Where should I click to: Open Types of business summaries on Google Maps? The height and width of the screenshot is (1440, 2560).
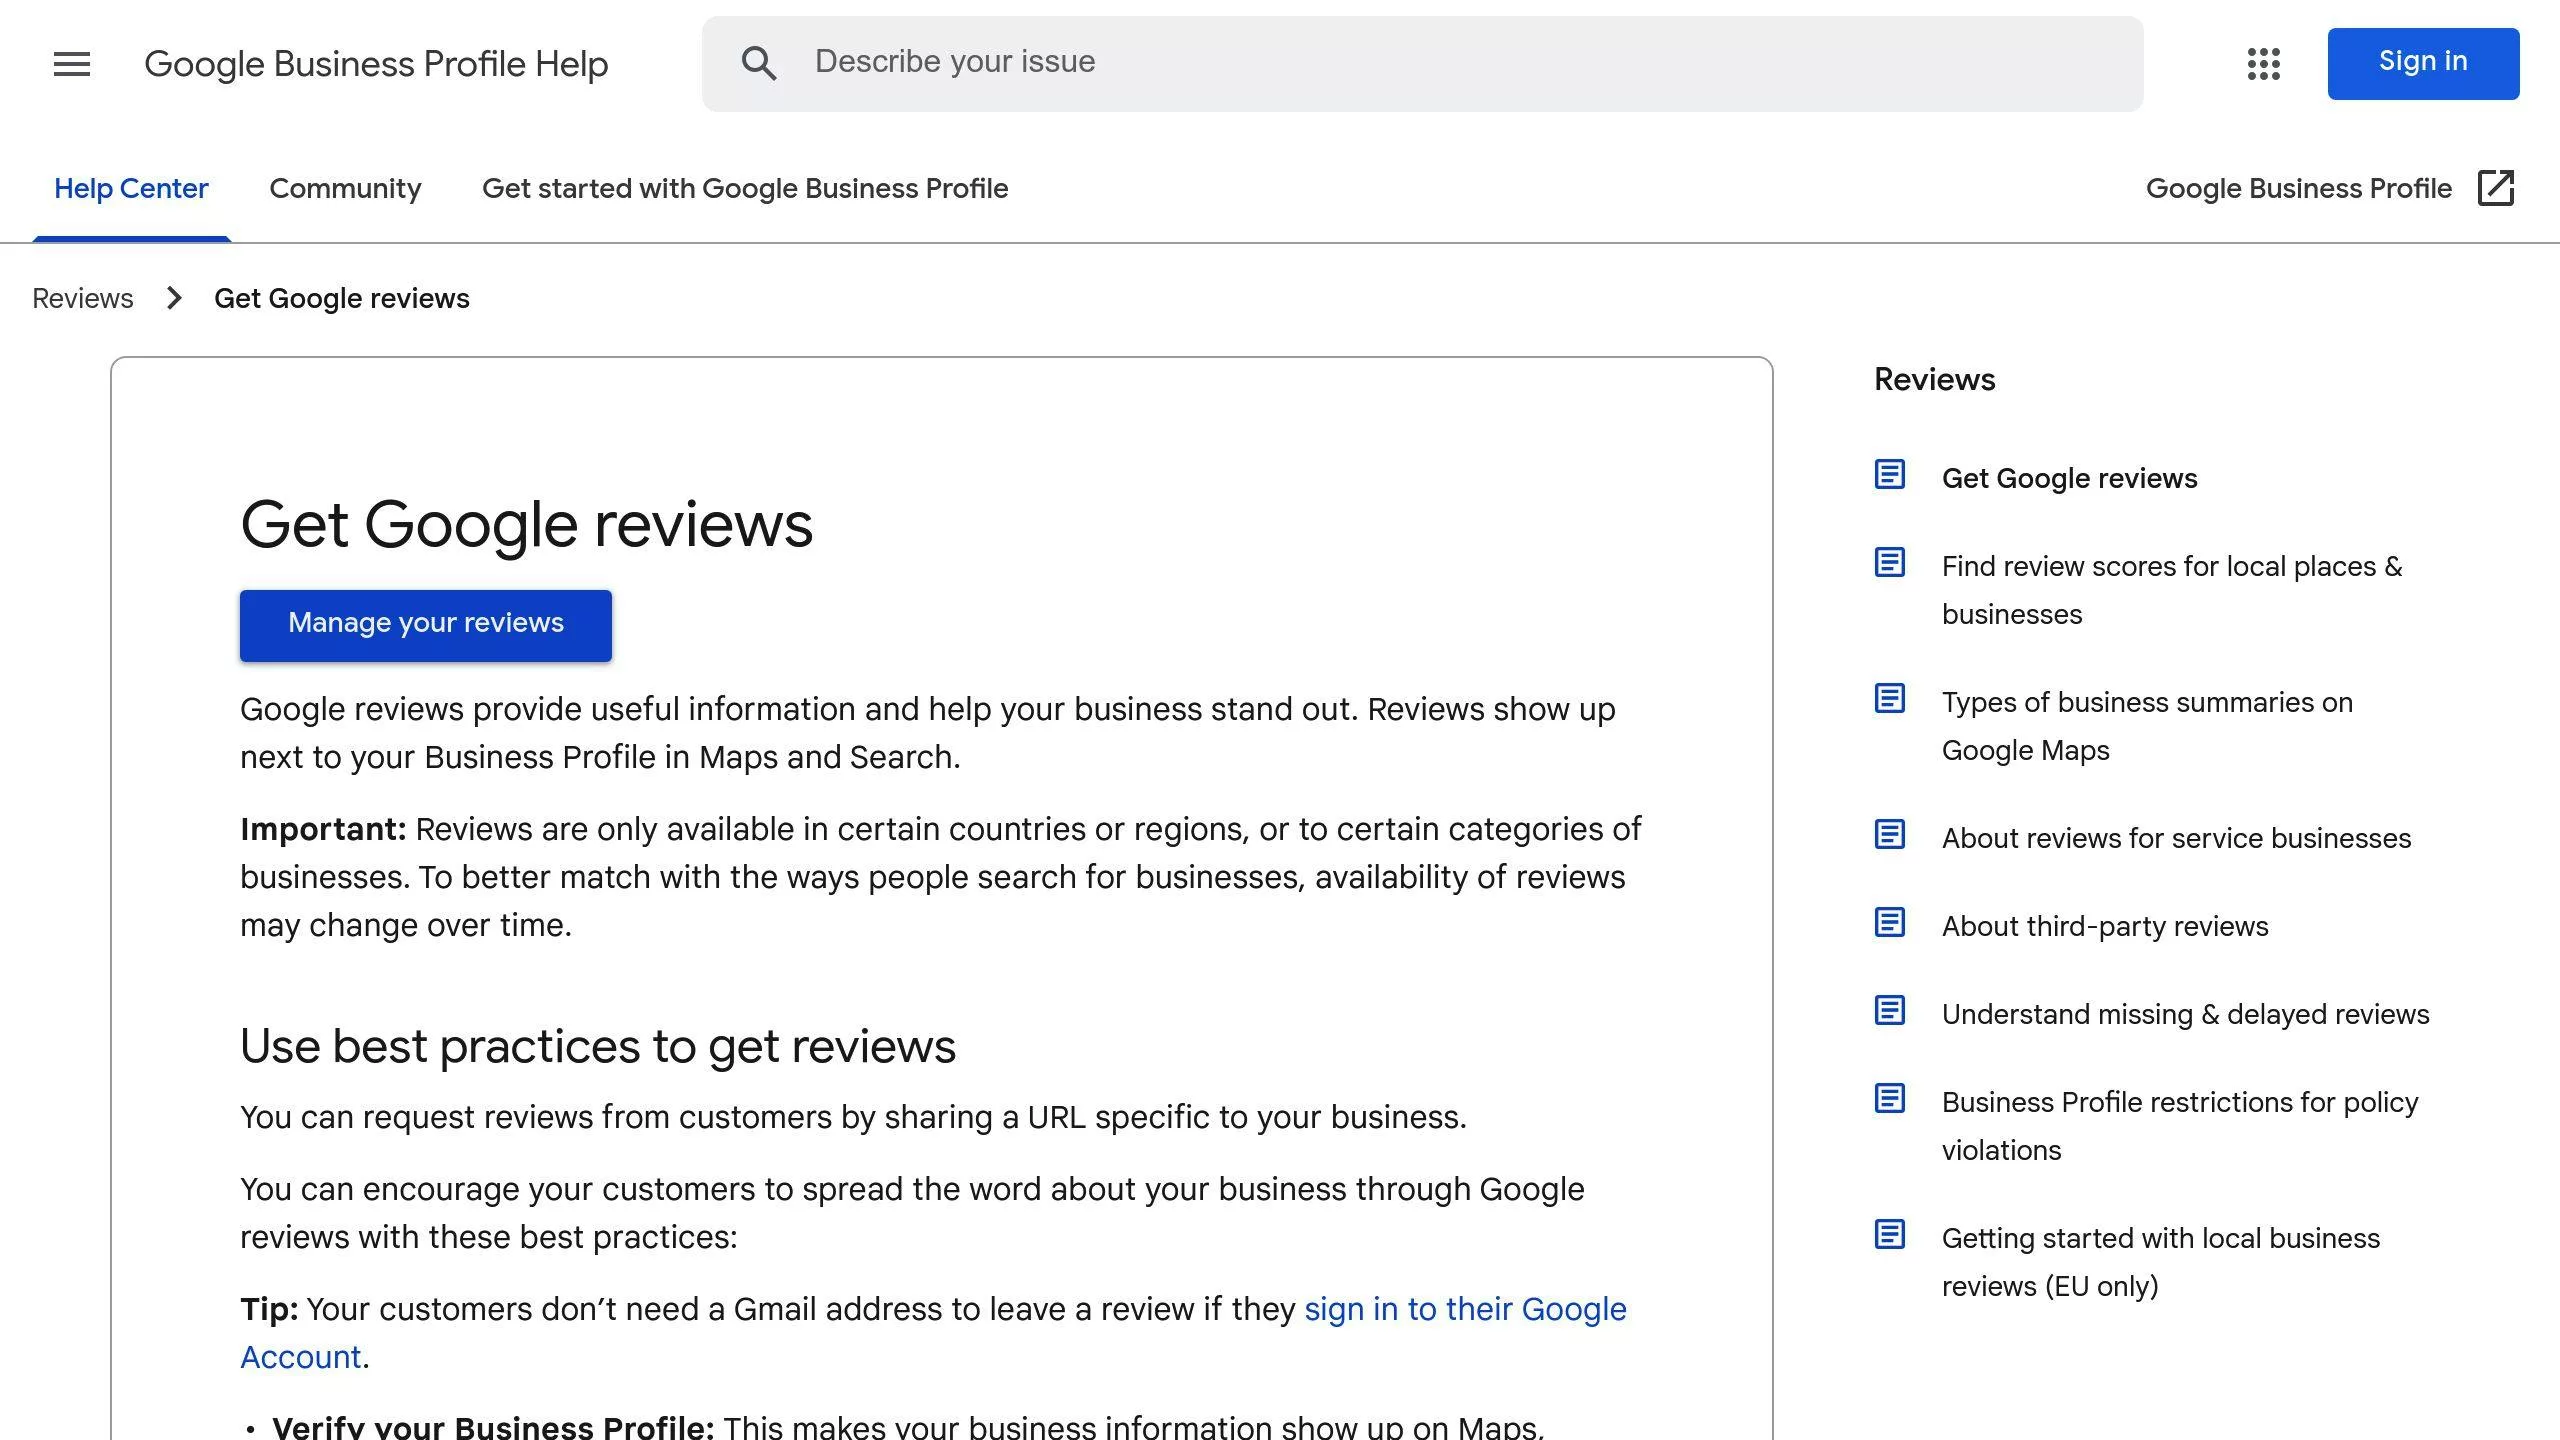pyautogui.click(x=2147, y=726)
